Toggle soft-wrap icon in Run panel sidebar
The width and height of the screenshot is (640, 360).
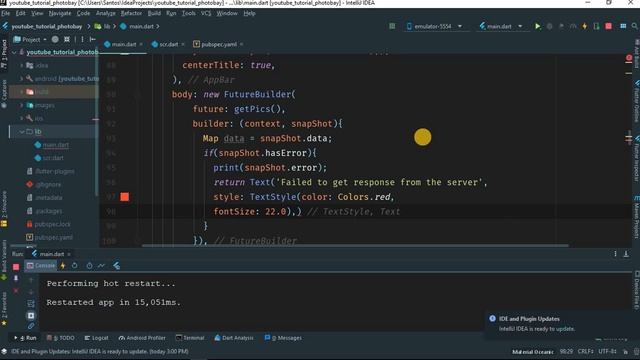(x=31, y=304)
